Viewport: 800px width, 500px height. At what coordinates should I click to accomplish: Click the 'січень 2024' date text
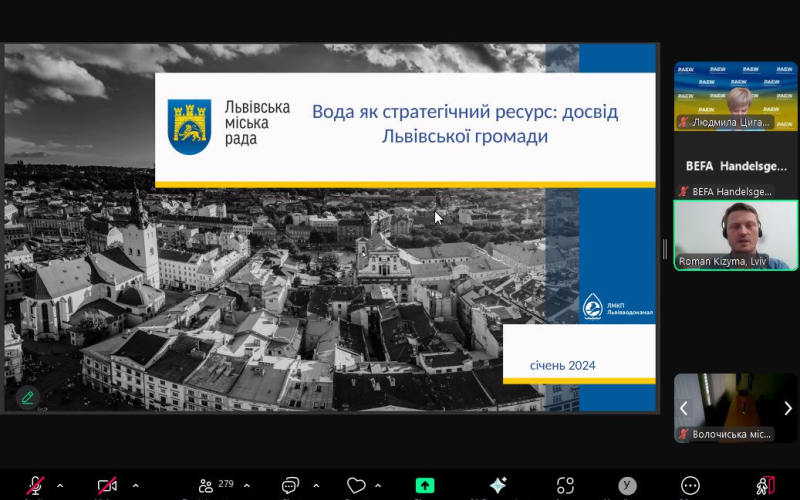tap(562, 365)
